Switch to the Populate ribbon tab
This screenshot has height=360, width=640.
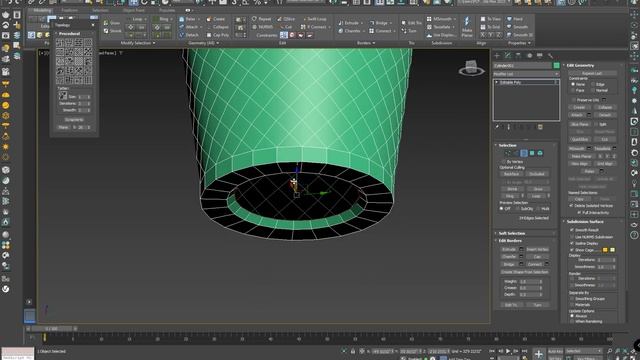point(167,10)
